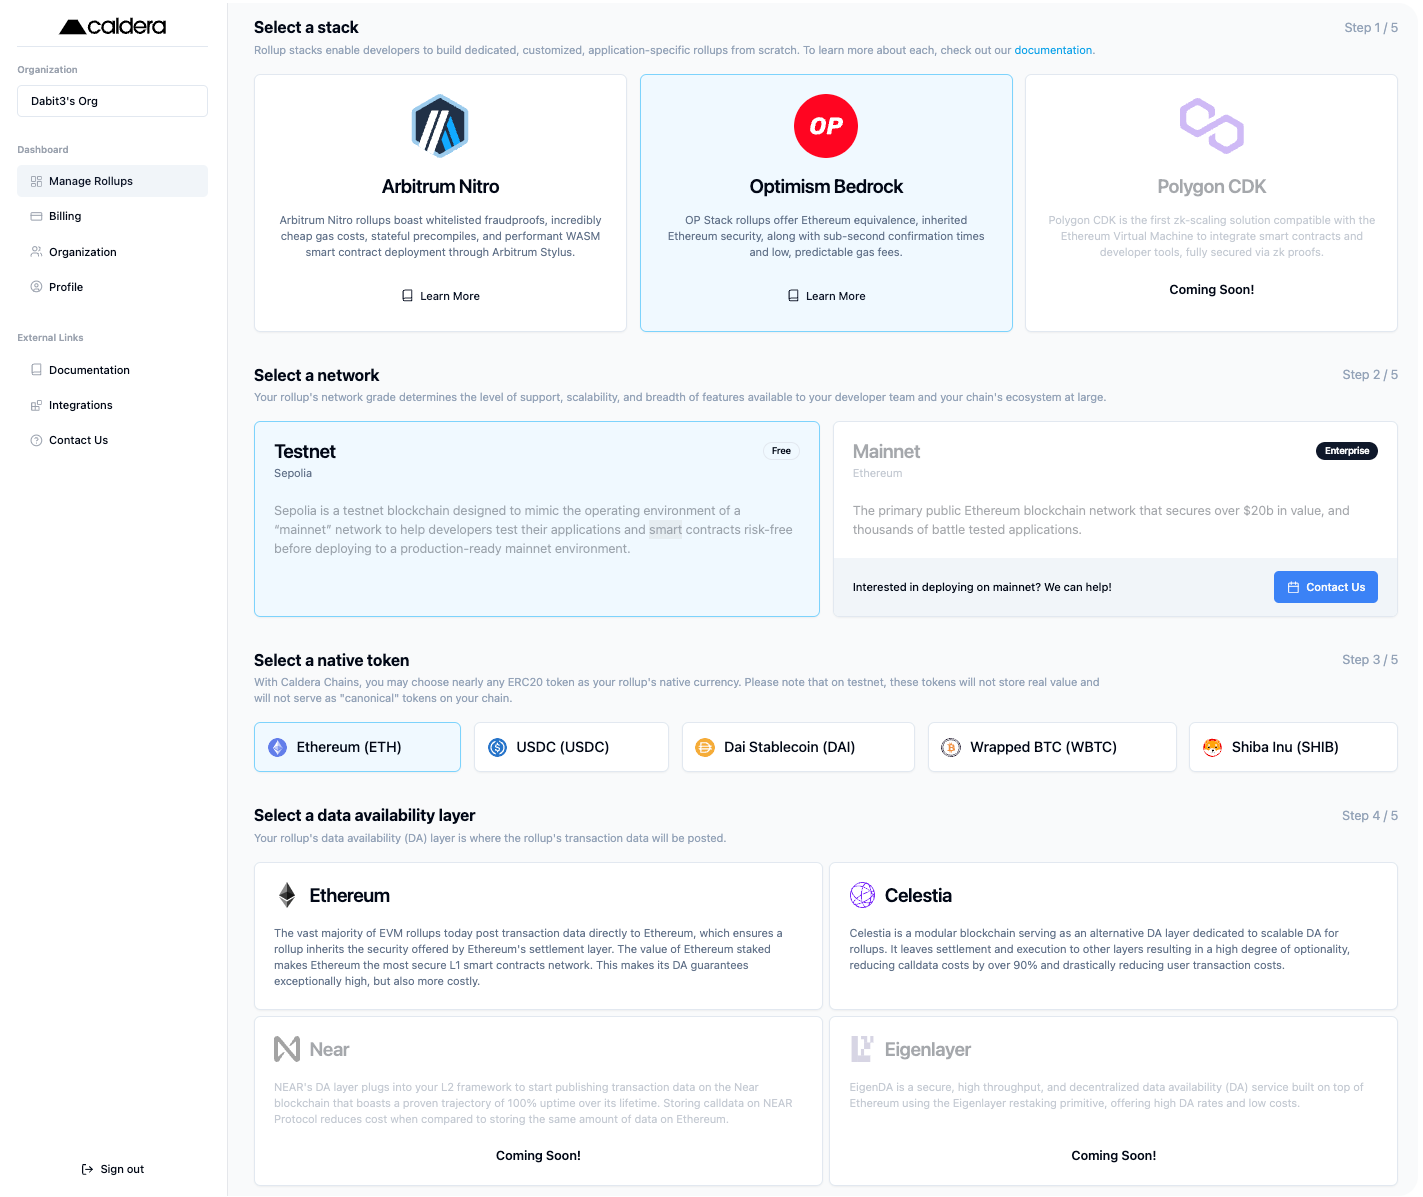Click the Organization people icon
This screenshot has width=1423, height=1197.
pyautogui.click(x=36, y=252)
